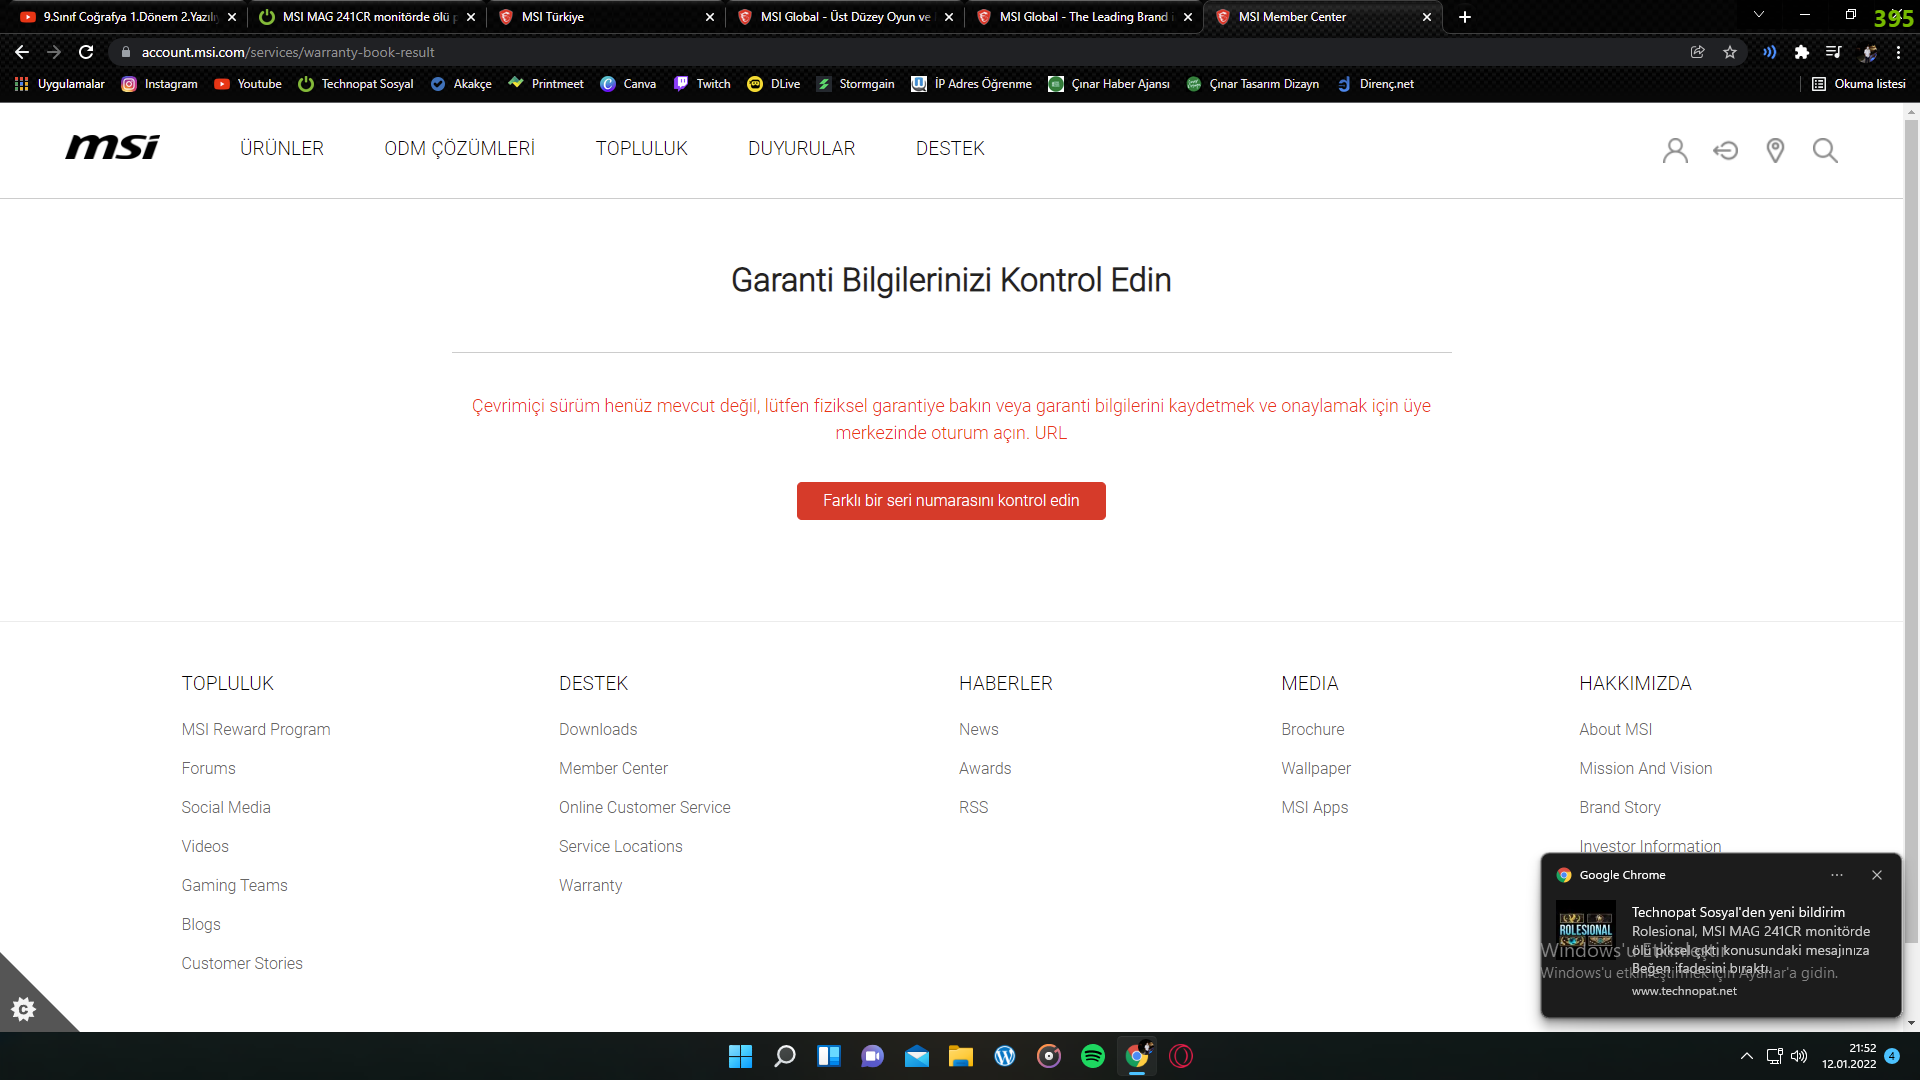The image size is (1920, 1080).
Task: Open DESTEK navigation menu
Action: 950,148
